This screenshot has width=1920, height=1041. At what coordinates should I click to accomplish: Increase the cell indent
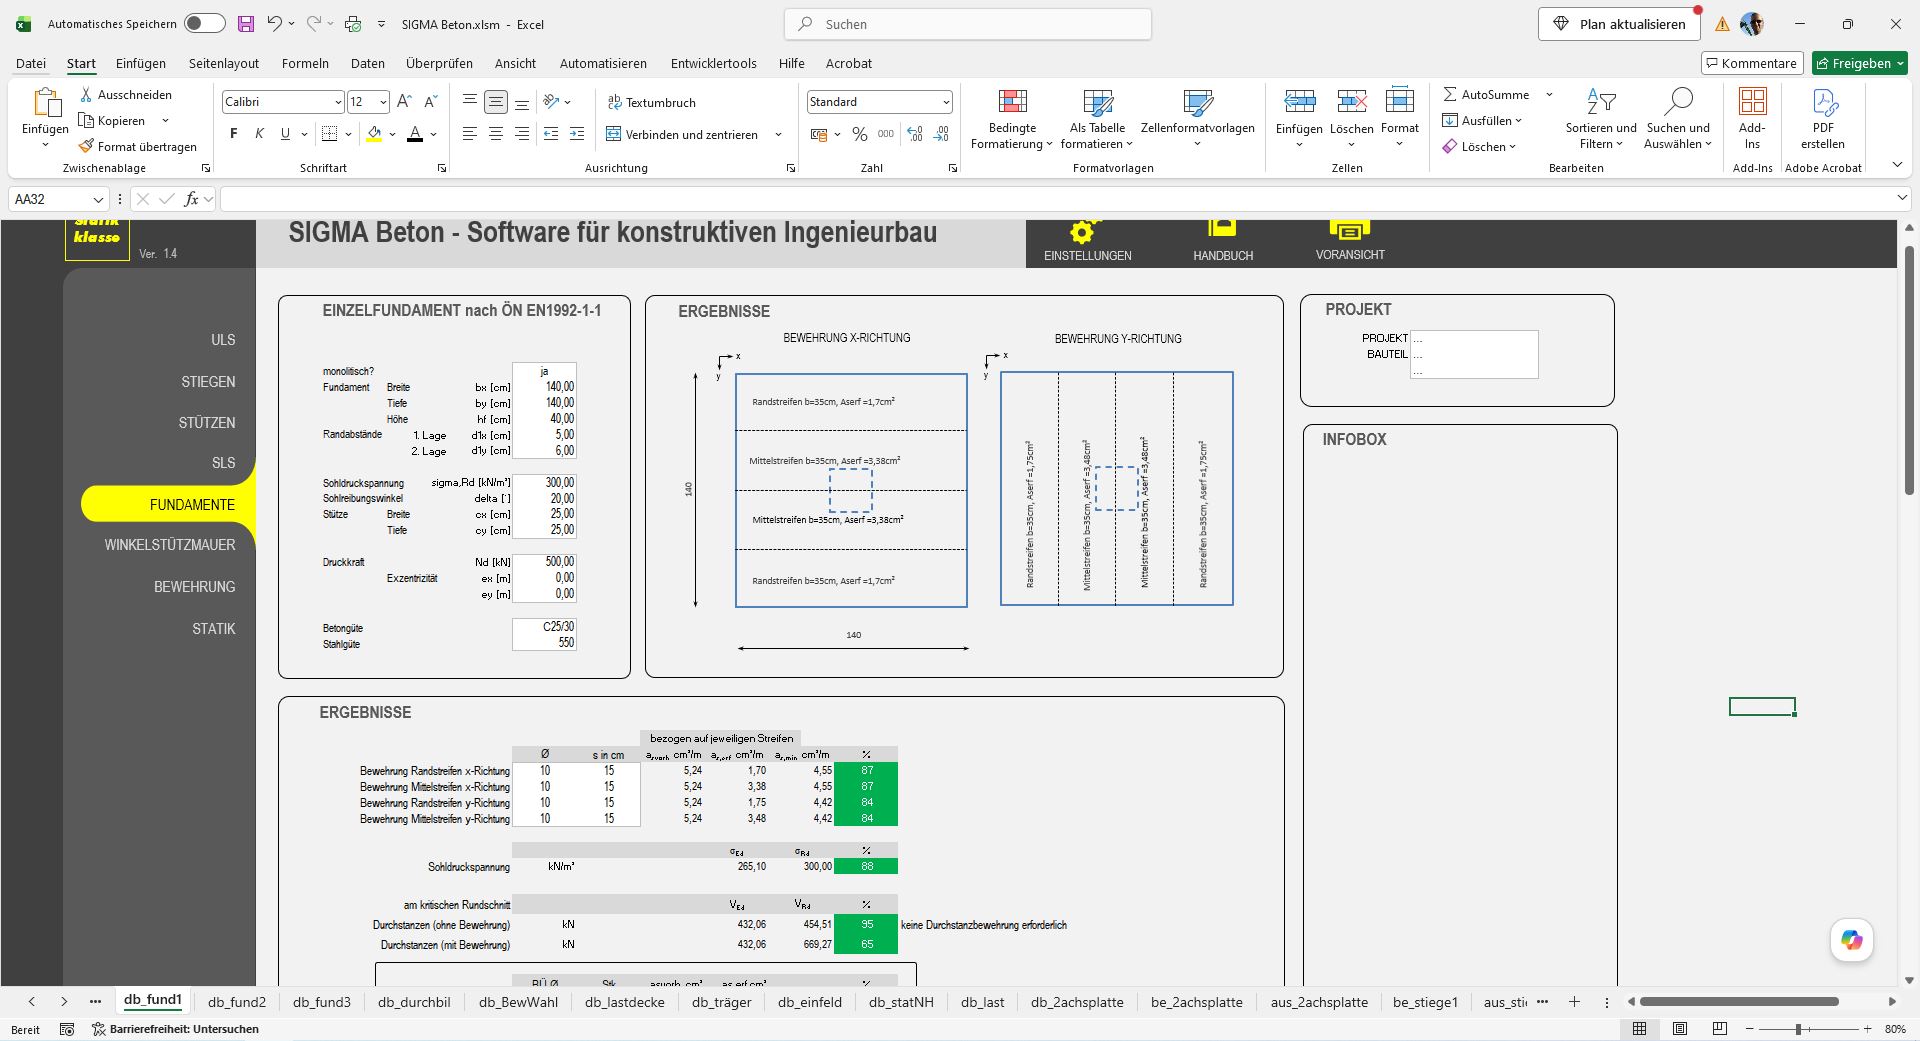[577, 134]
